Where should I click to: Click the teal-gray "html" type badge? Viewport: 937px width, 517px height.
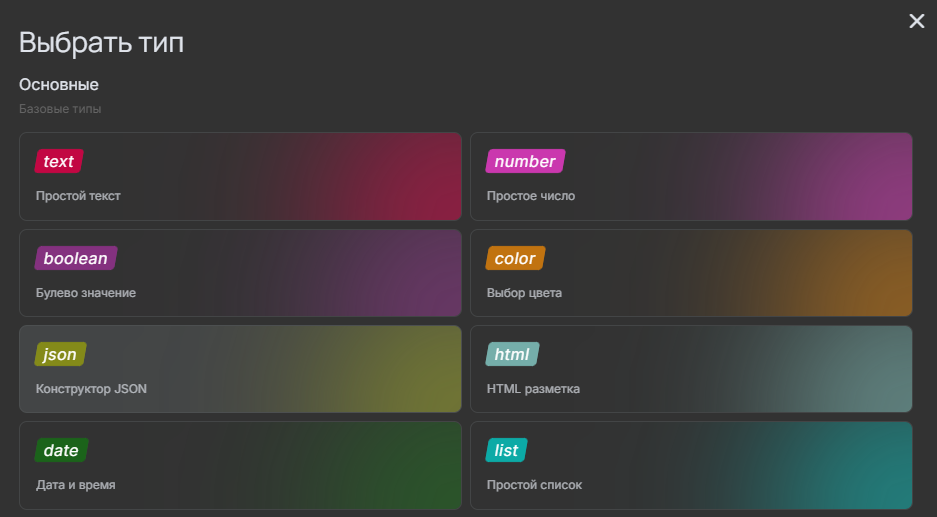click(x=512, y=355)
